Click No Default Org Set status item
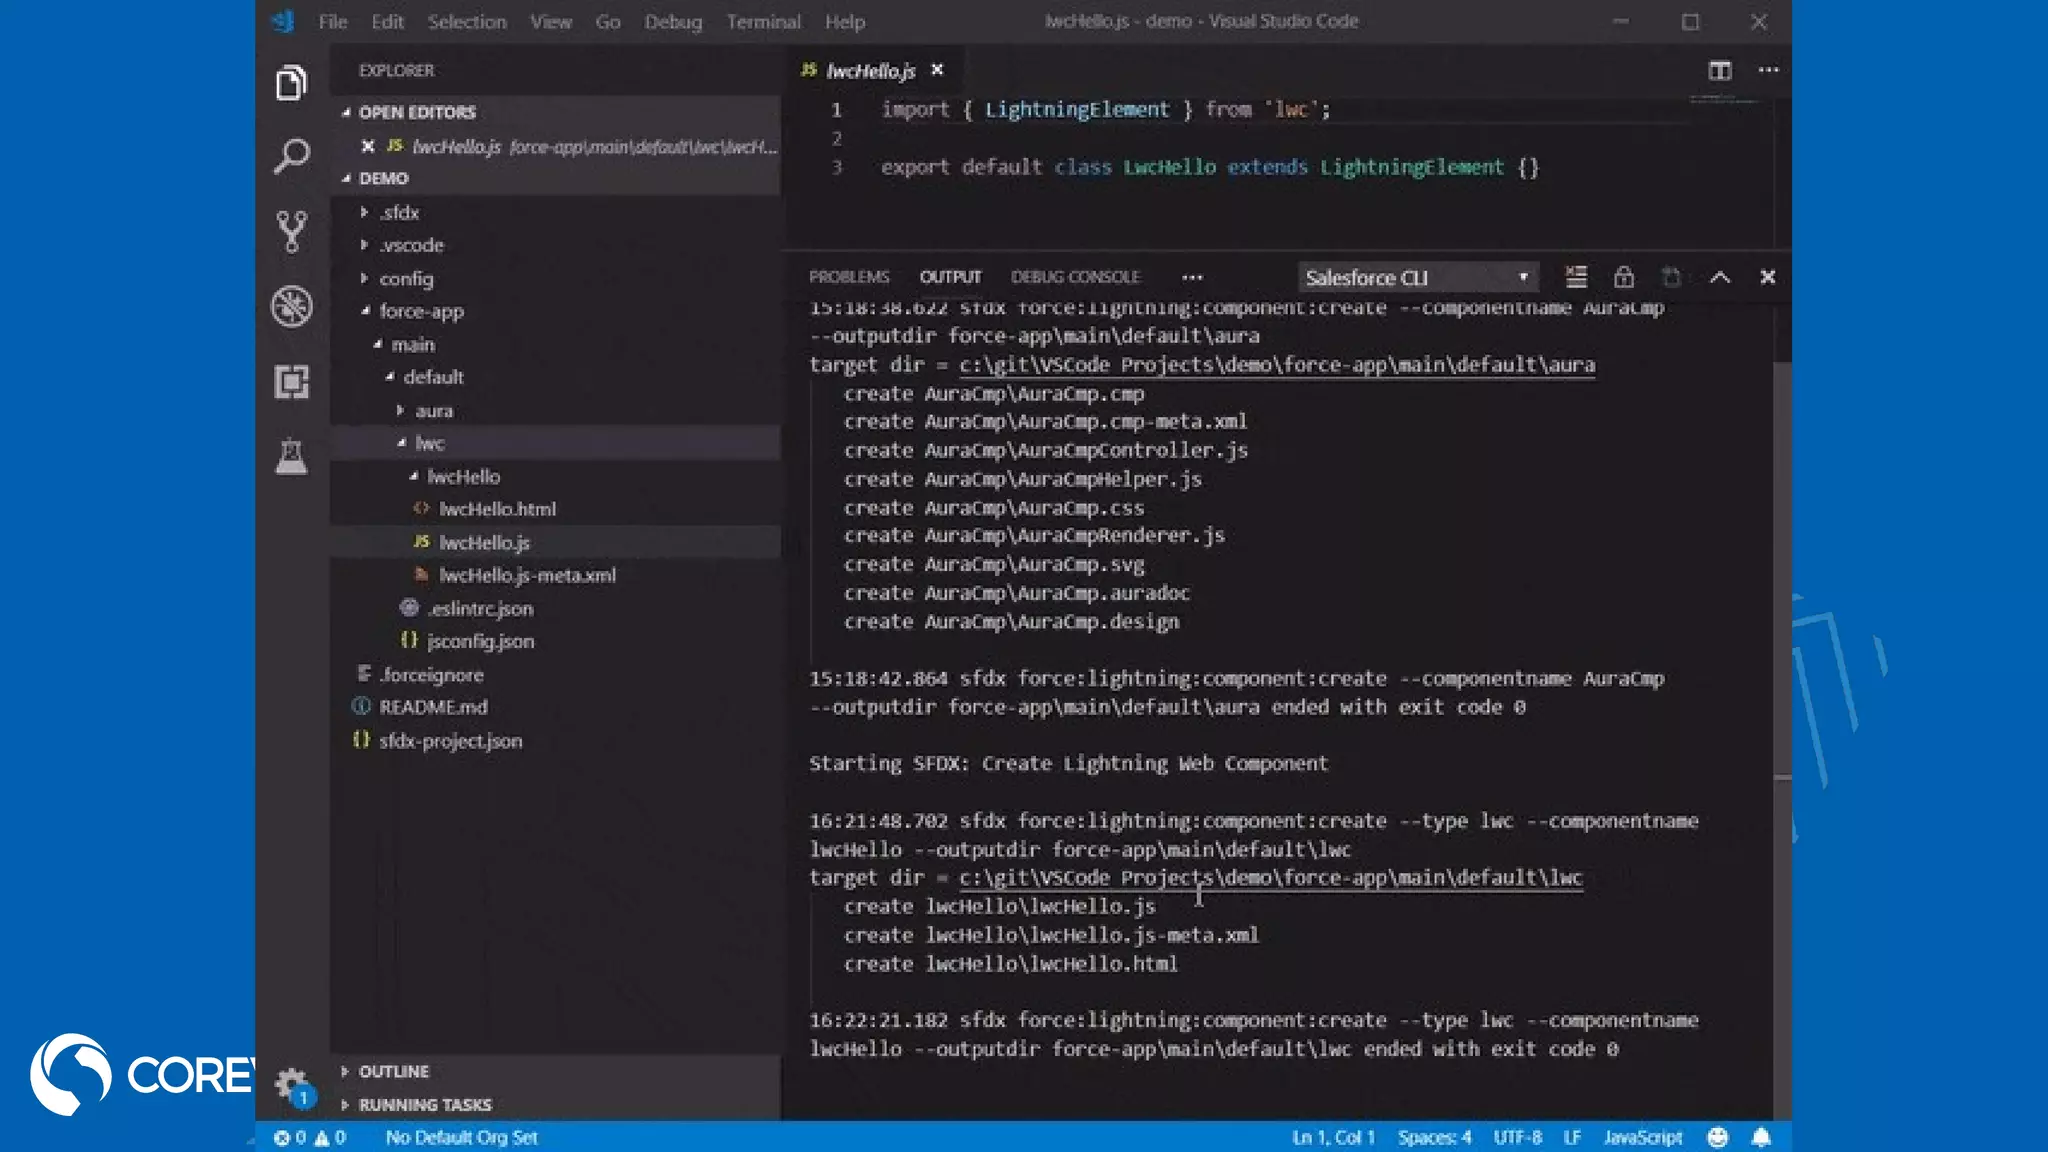 [x=461, y=1137]
